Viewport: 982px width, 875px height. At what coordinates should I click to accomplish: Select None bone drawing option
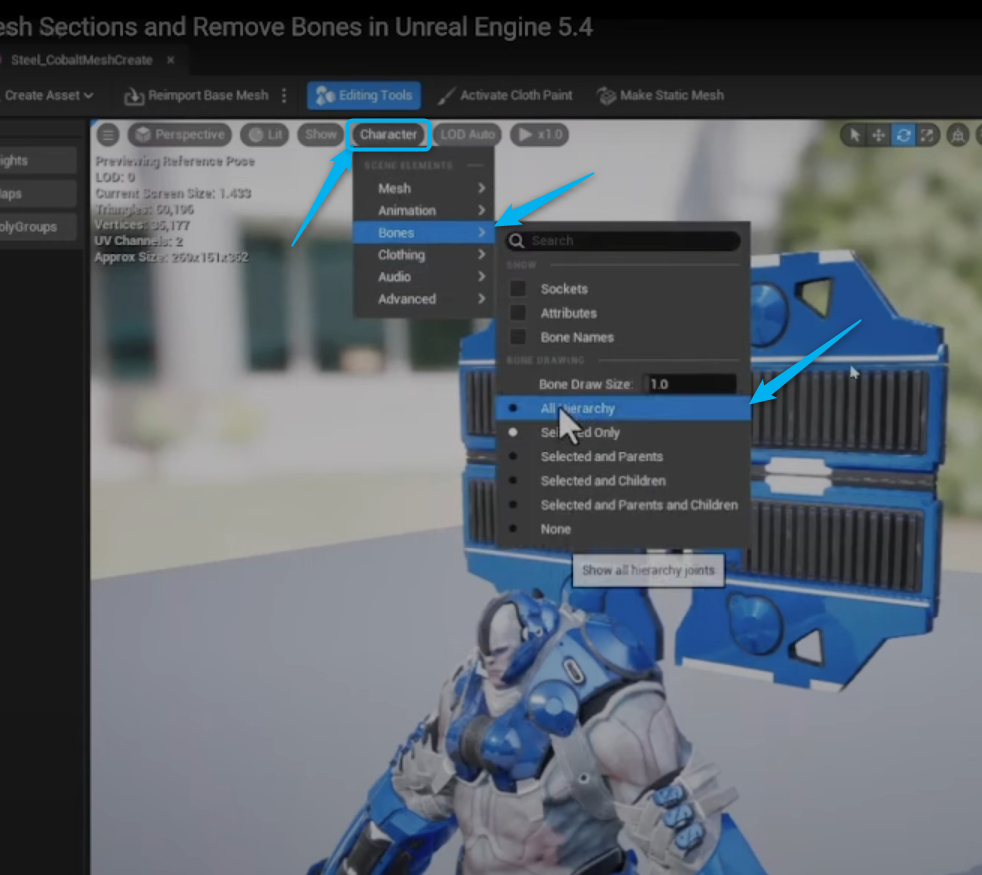coord(623,529)
